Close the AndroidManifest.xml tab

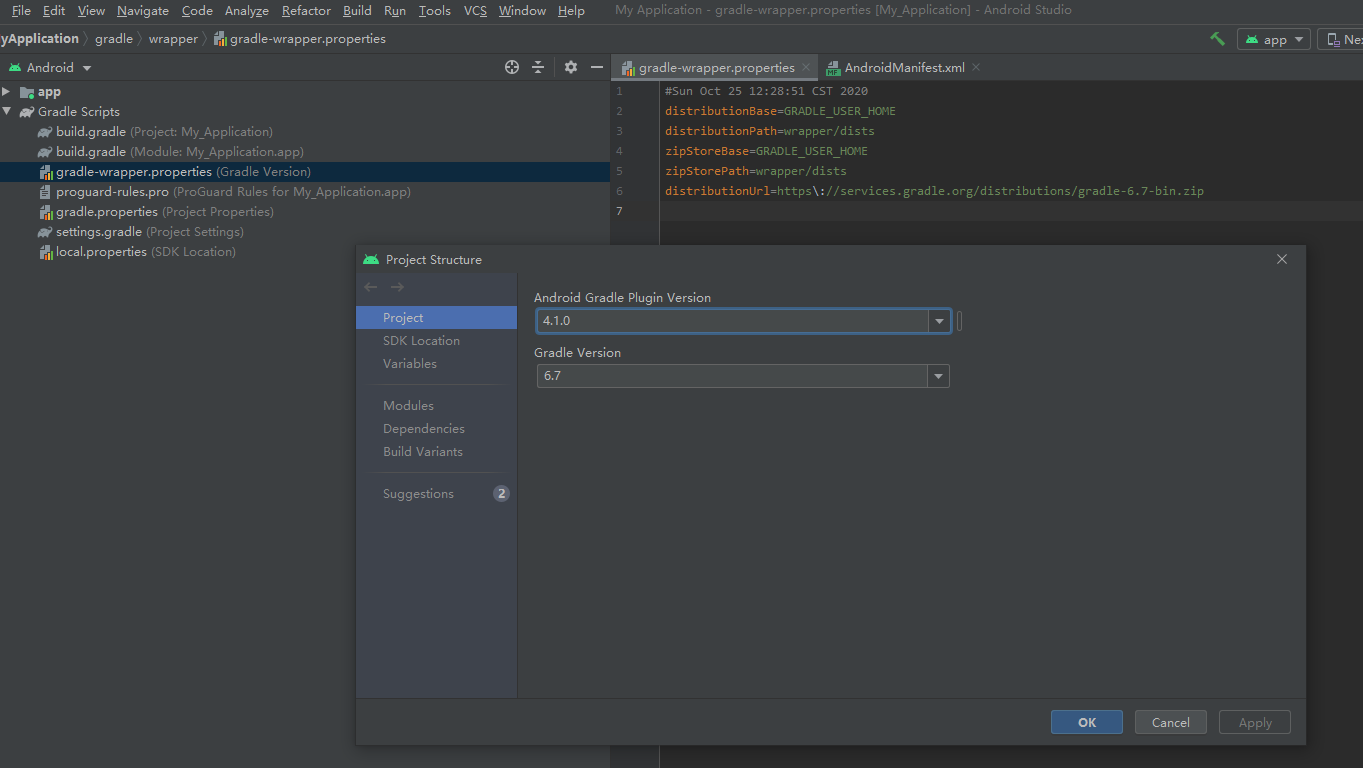pyautogui.click(x=976, y=67)
